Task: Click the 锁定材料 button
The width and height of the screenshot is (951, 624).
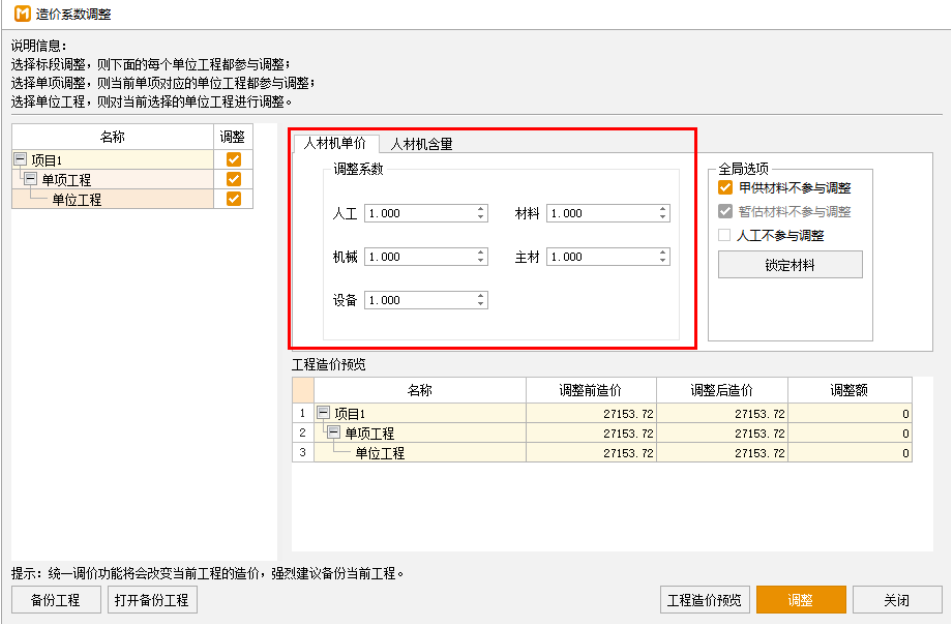Action: click(790, 265)
